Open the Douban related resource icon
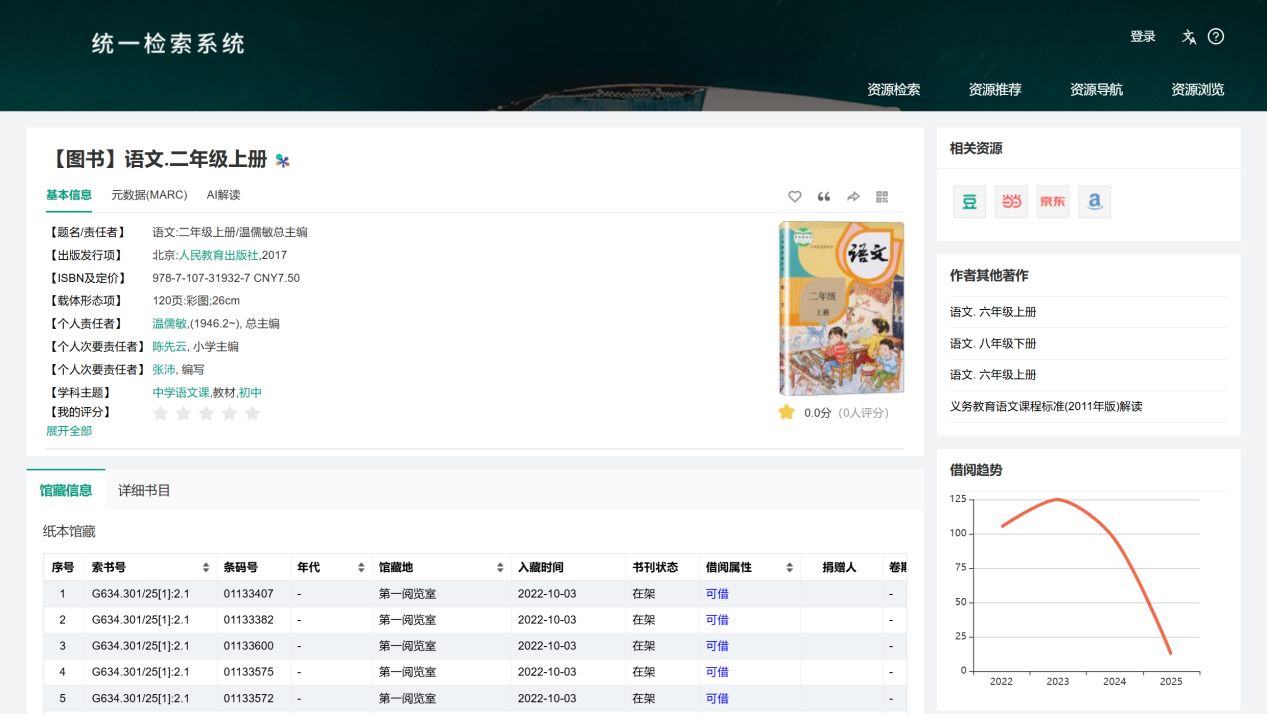 click(x=969, y=202)
